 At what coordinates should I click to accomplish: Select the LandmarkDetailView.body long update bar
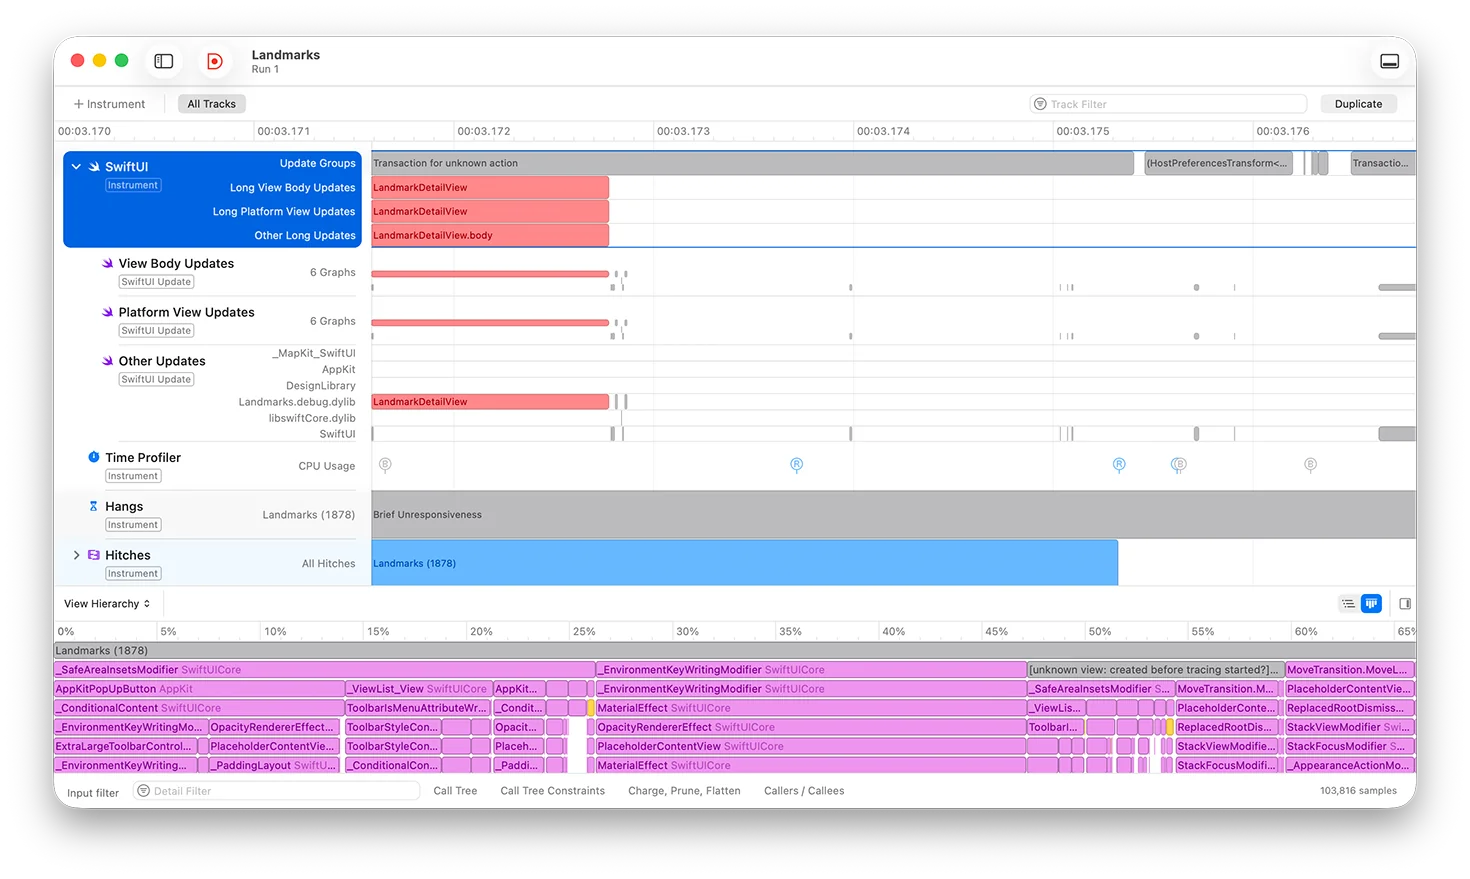(490, 235)
